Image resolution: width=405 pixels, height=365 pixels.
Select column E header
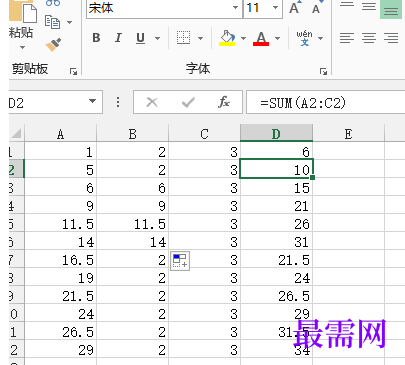click(348, 134)
